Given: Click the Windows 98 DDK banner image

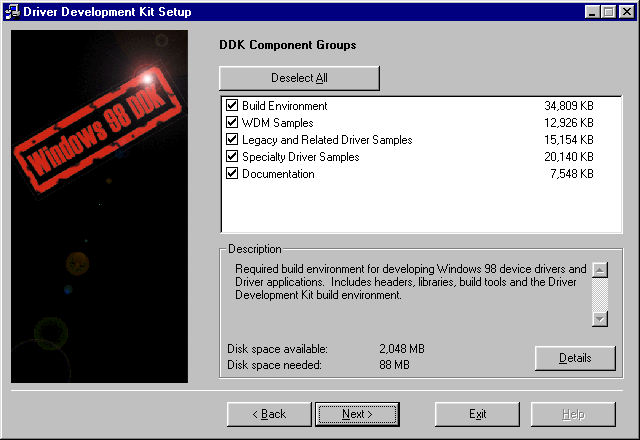Looking at the screenshot, I should [99, 206].
